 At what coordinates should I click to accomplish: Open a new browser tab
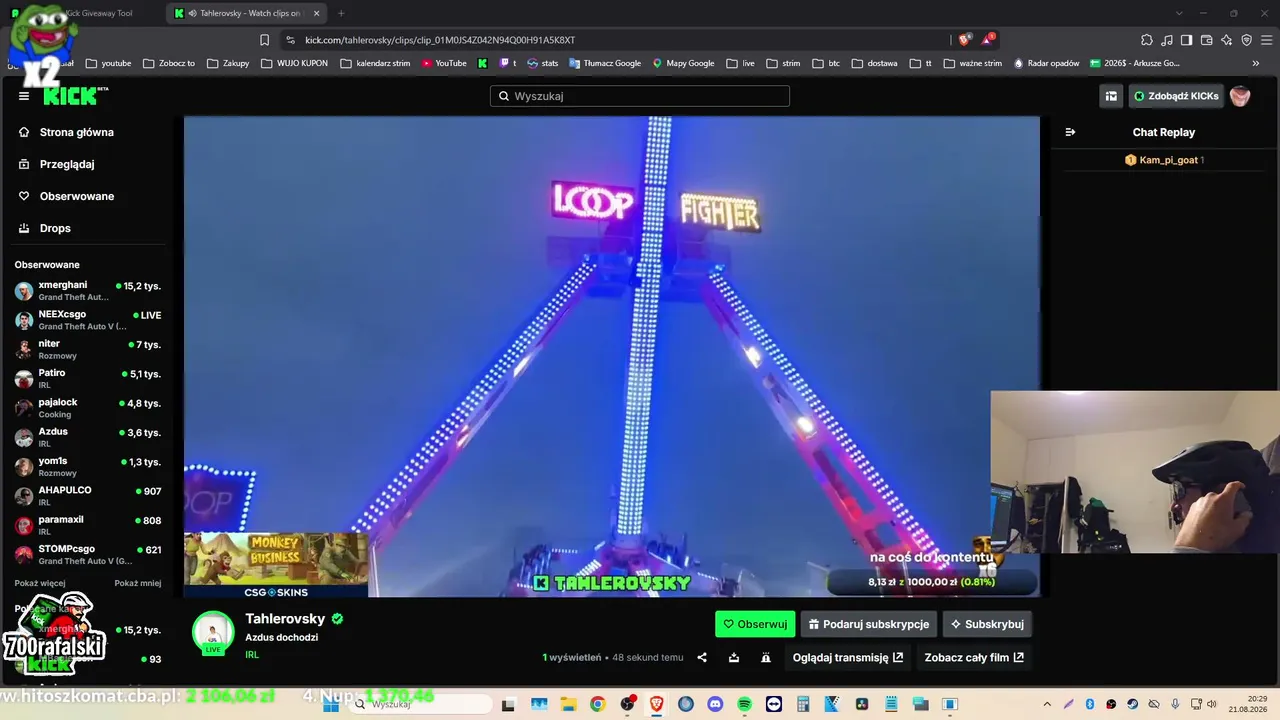(341, 13)
